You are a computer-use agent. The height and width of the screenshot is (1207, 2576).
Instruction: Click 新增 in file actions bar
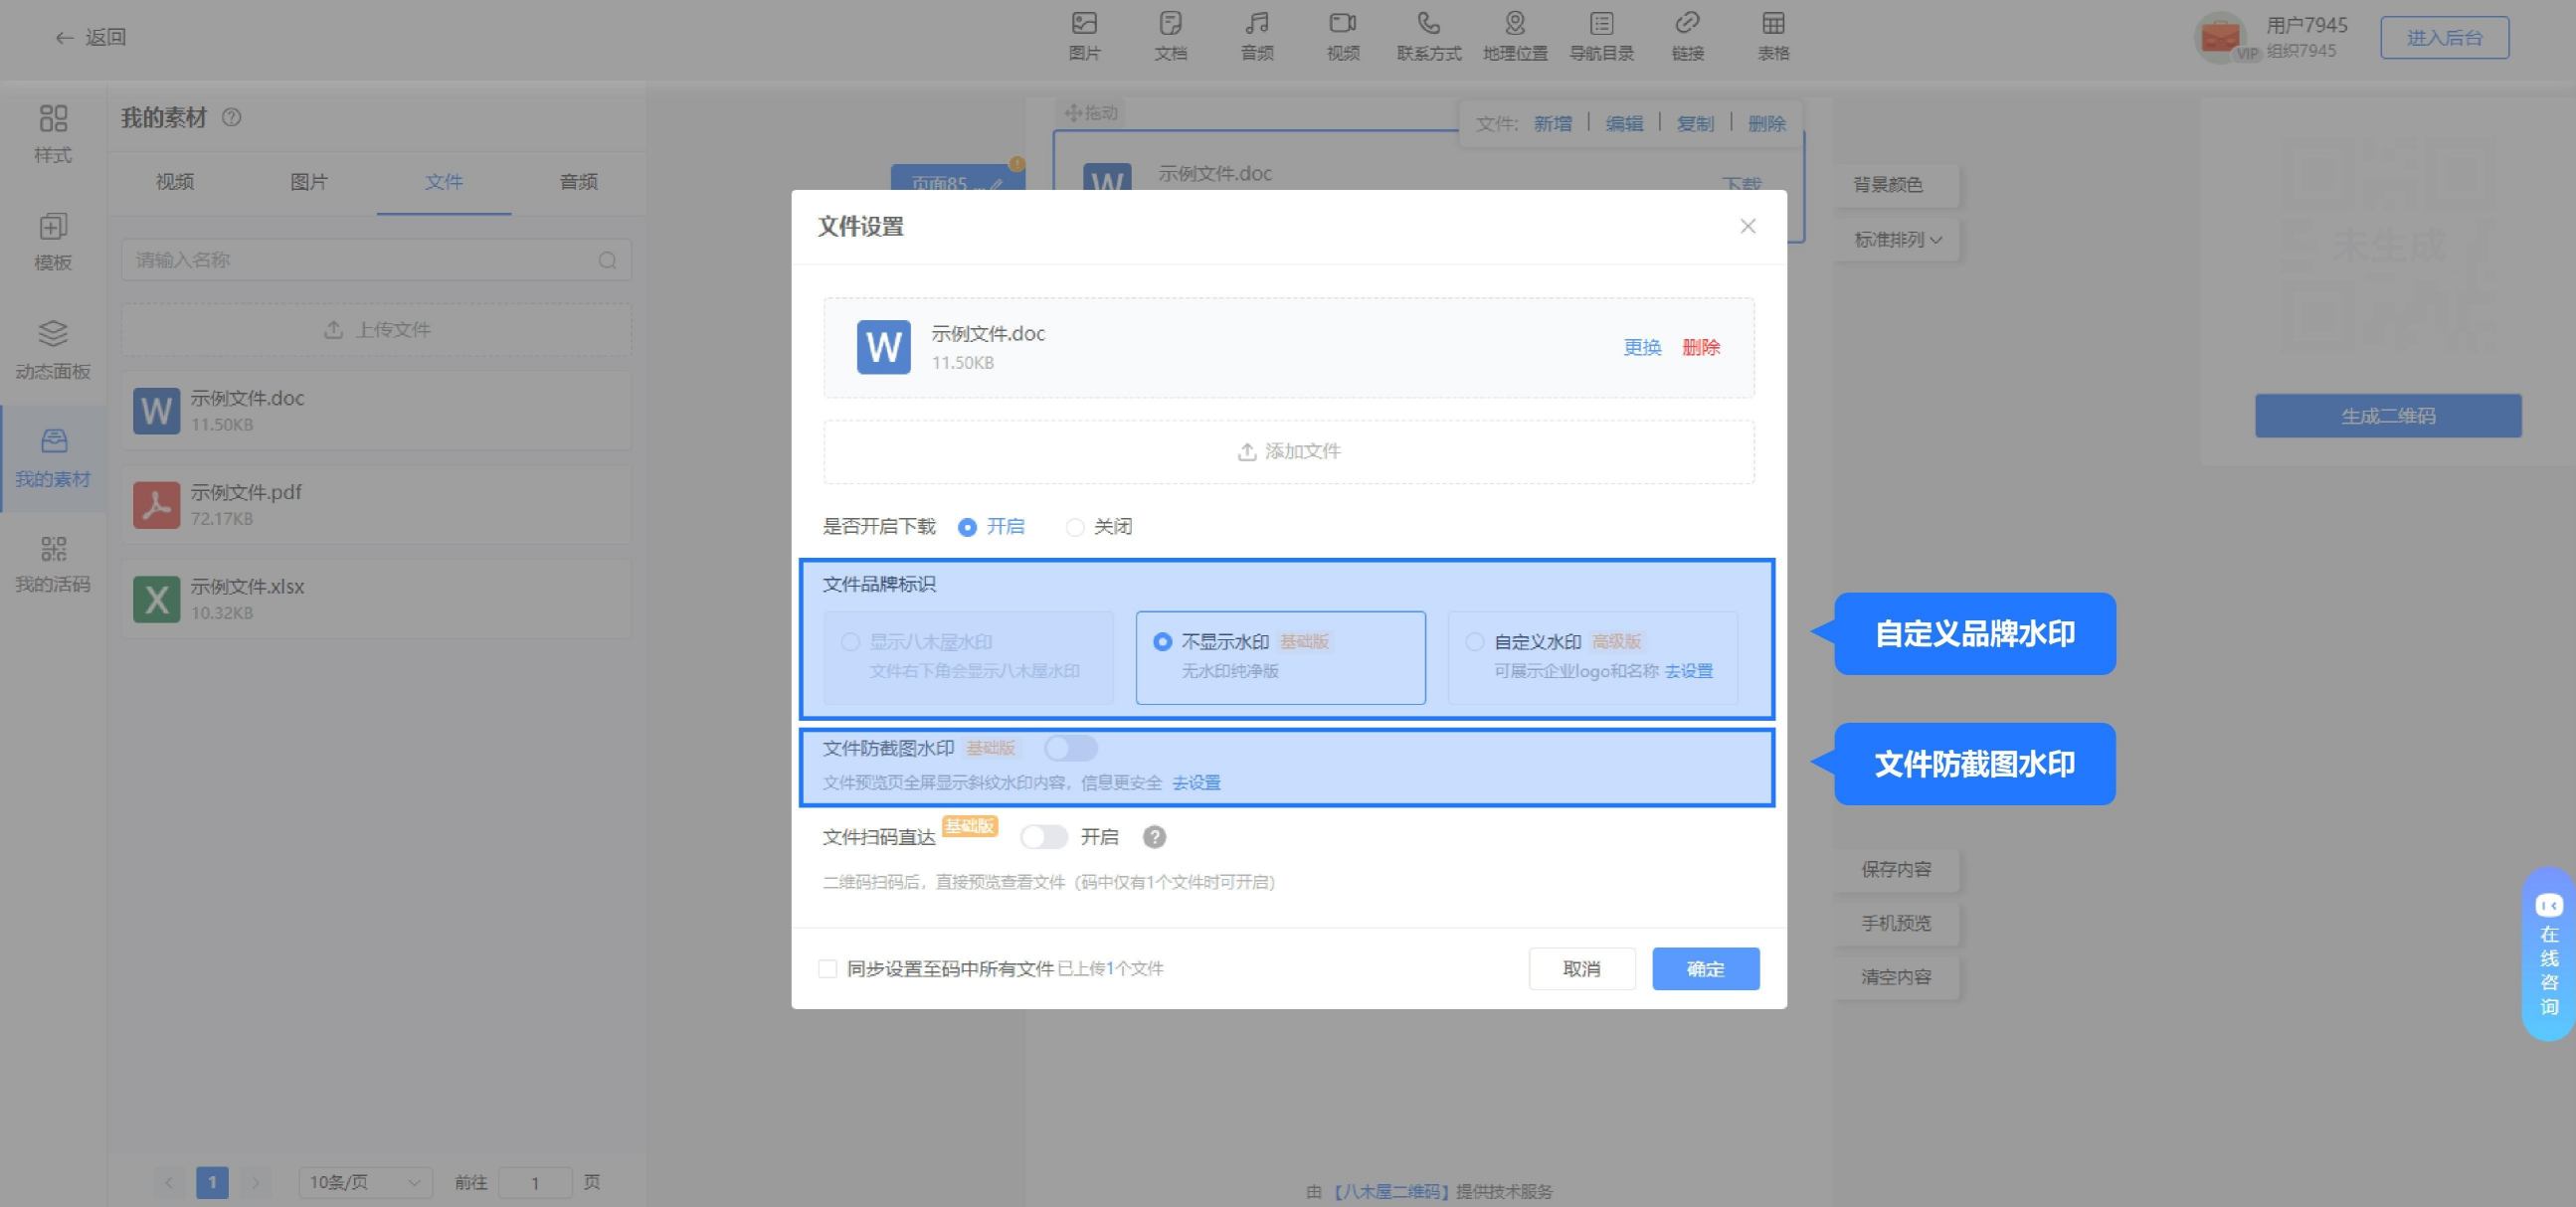pyautogui.click(x=1552, y=124)
